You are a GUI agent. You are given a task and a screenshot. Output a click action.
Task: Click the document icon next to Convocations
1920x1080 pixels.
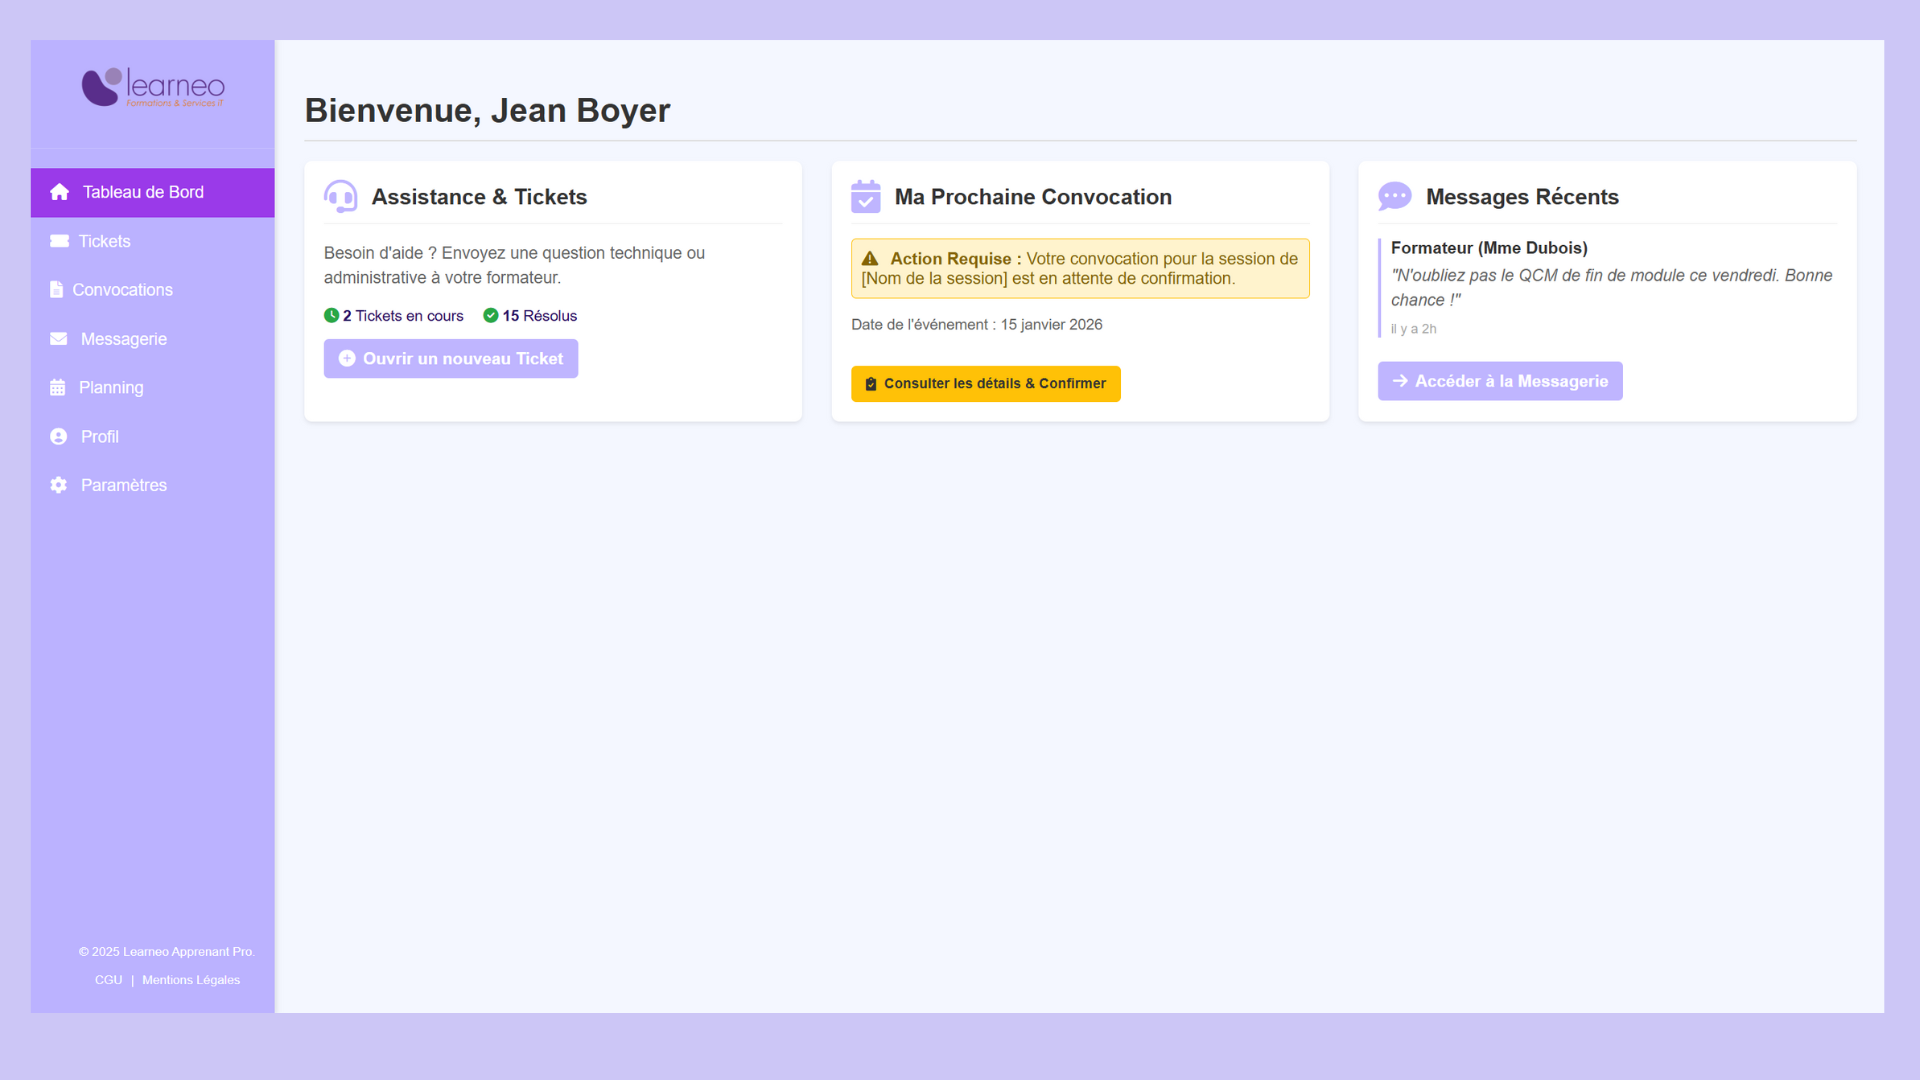56,290
